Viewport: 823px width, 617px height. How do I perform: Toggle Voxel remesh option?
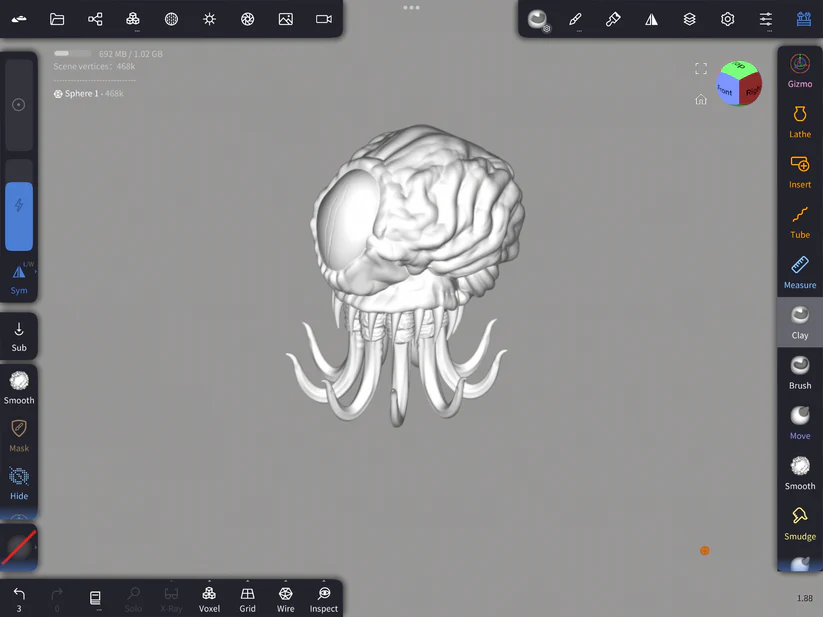[209, 599]
